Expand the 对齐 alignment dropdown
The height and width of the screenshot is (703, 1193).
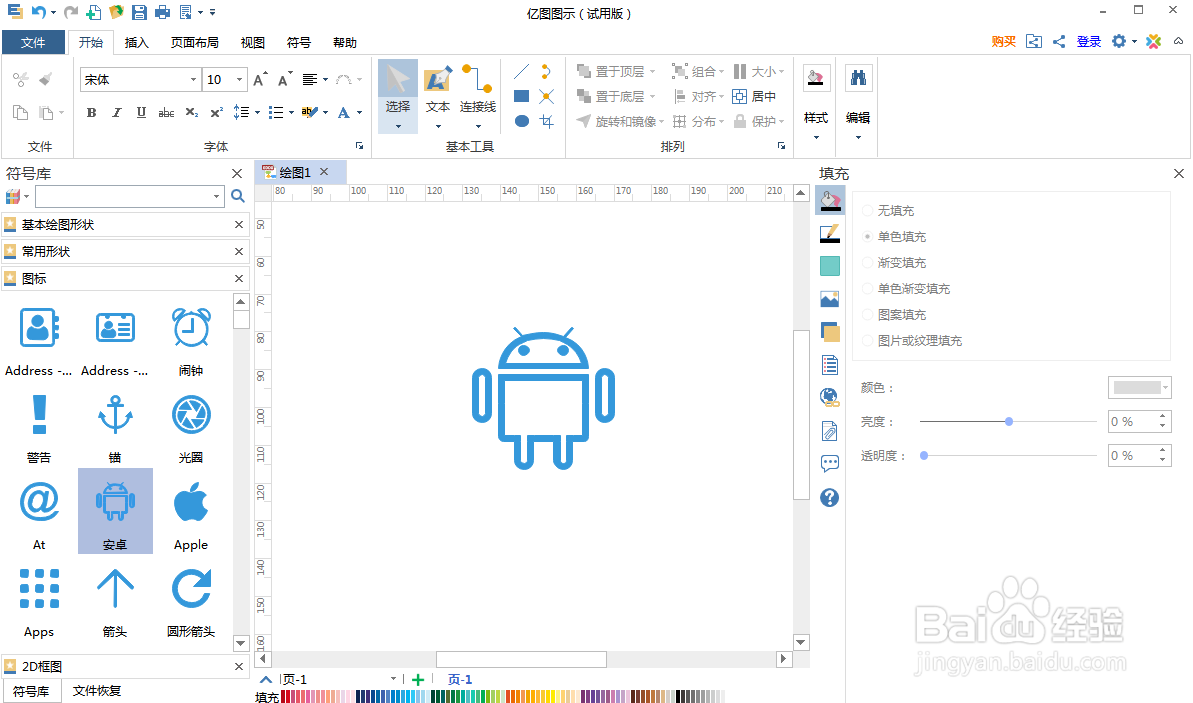pos(721,97)
